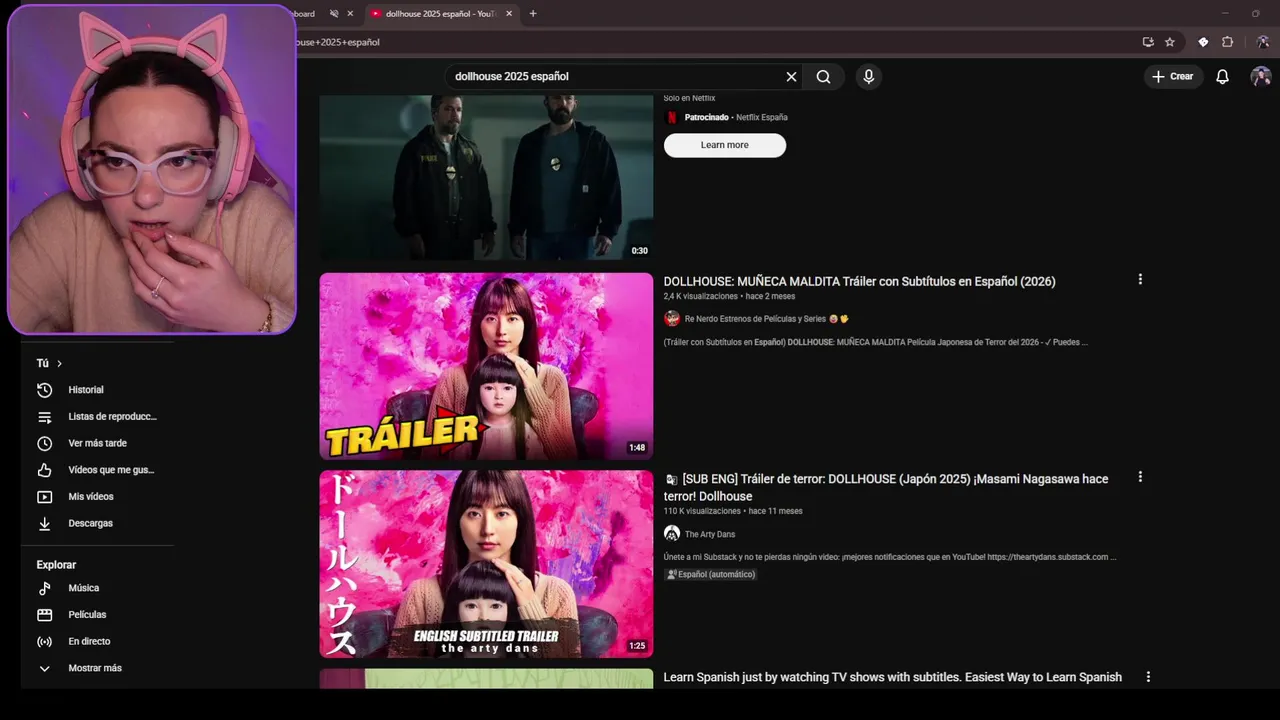Click '2,4 K visualizaciones' text under first video
Viewport: 1280px width, 720px height.
coord(701,297)
